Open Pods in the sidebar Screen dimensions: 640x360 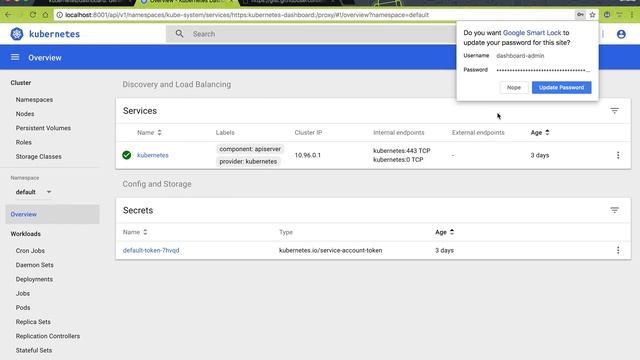pos(23,308)
